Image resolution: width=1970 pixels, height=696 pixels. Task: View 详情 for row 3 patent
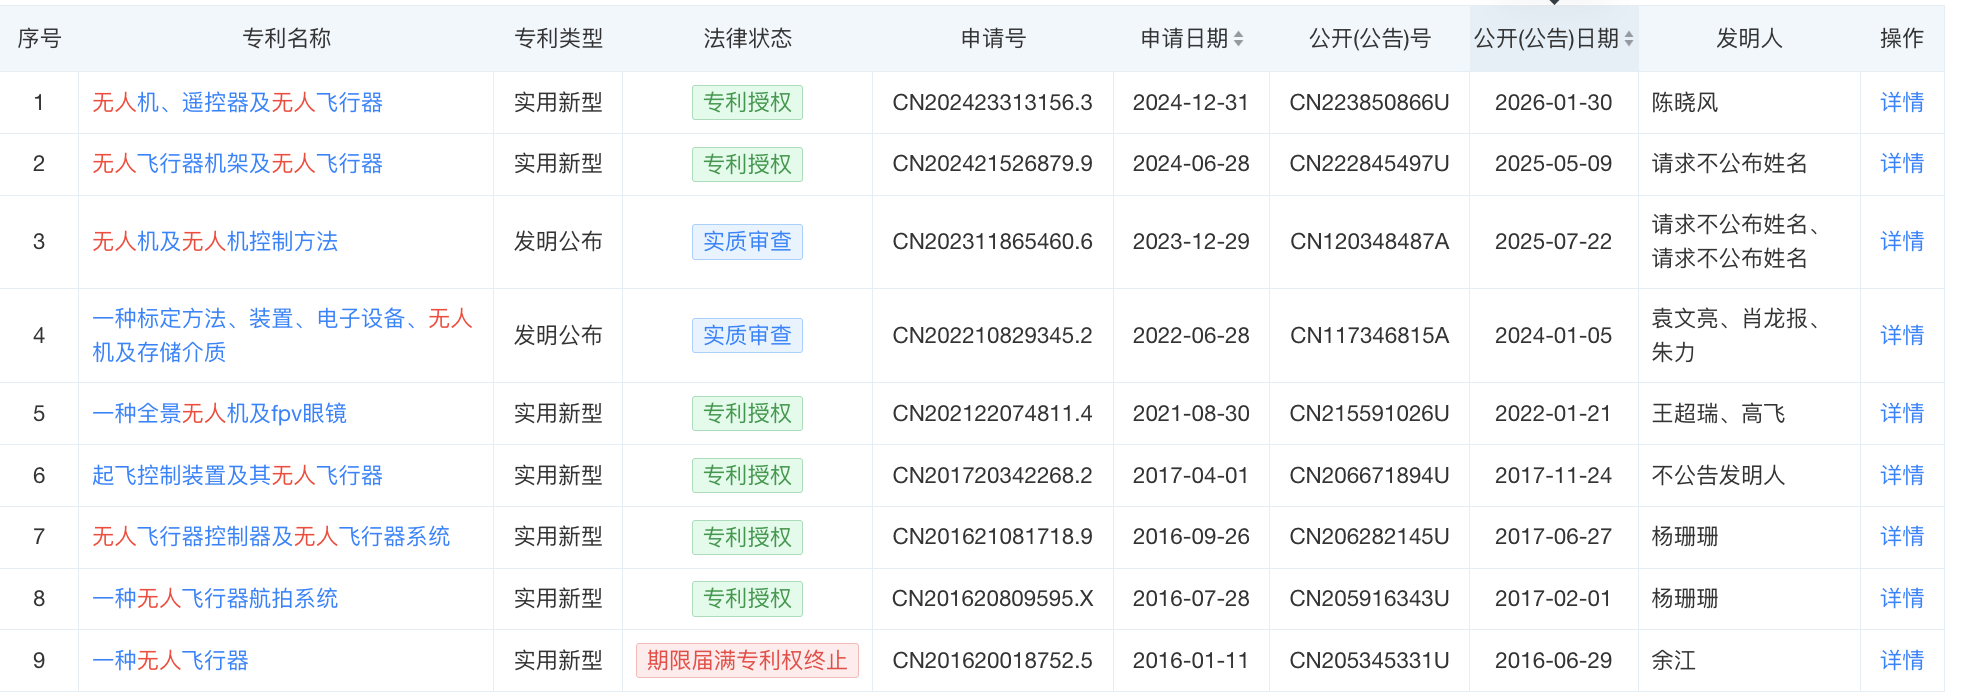(x=1901, y=241)
